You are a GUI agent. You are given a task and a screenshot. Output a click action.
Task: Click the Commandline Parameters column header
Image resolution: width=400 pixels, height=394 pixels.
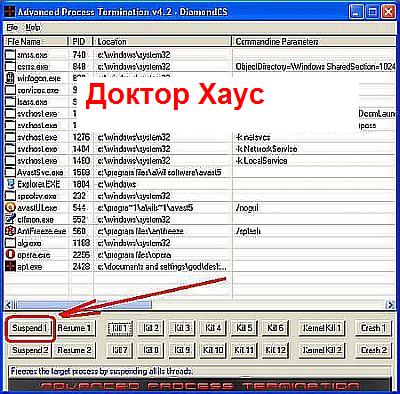313,42
